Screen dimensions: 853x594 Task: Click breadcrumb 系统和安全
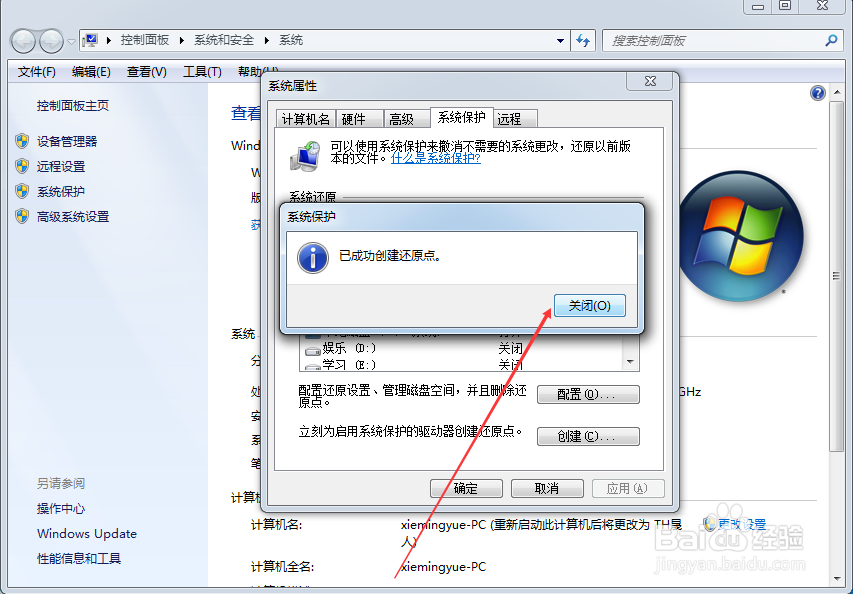(x=224, y=40)
